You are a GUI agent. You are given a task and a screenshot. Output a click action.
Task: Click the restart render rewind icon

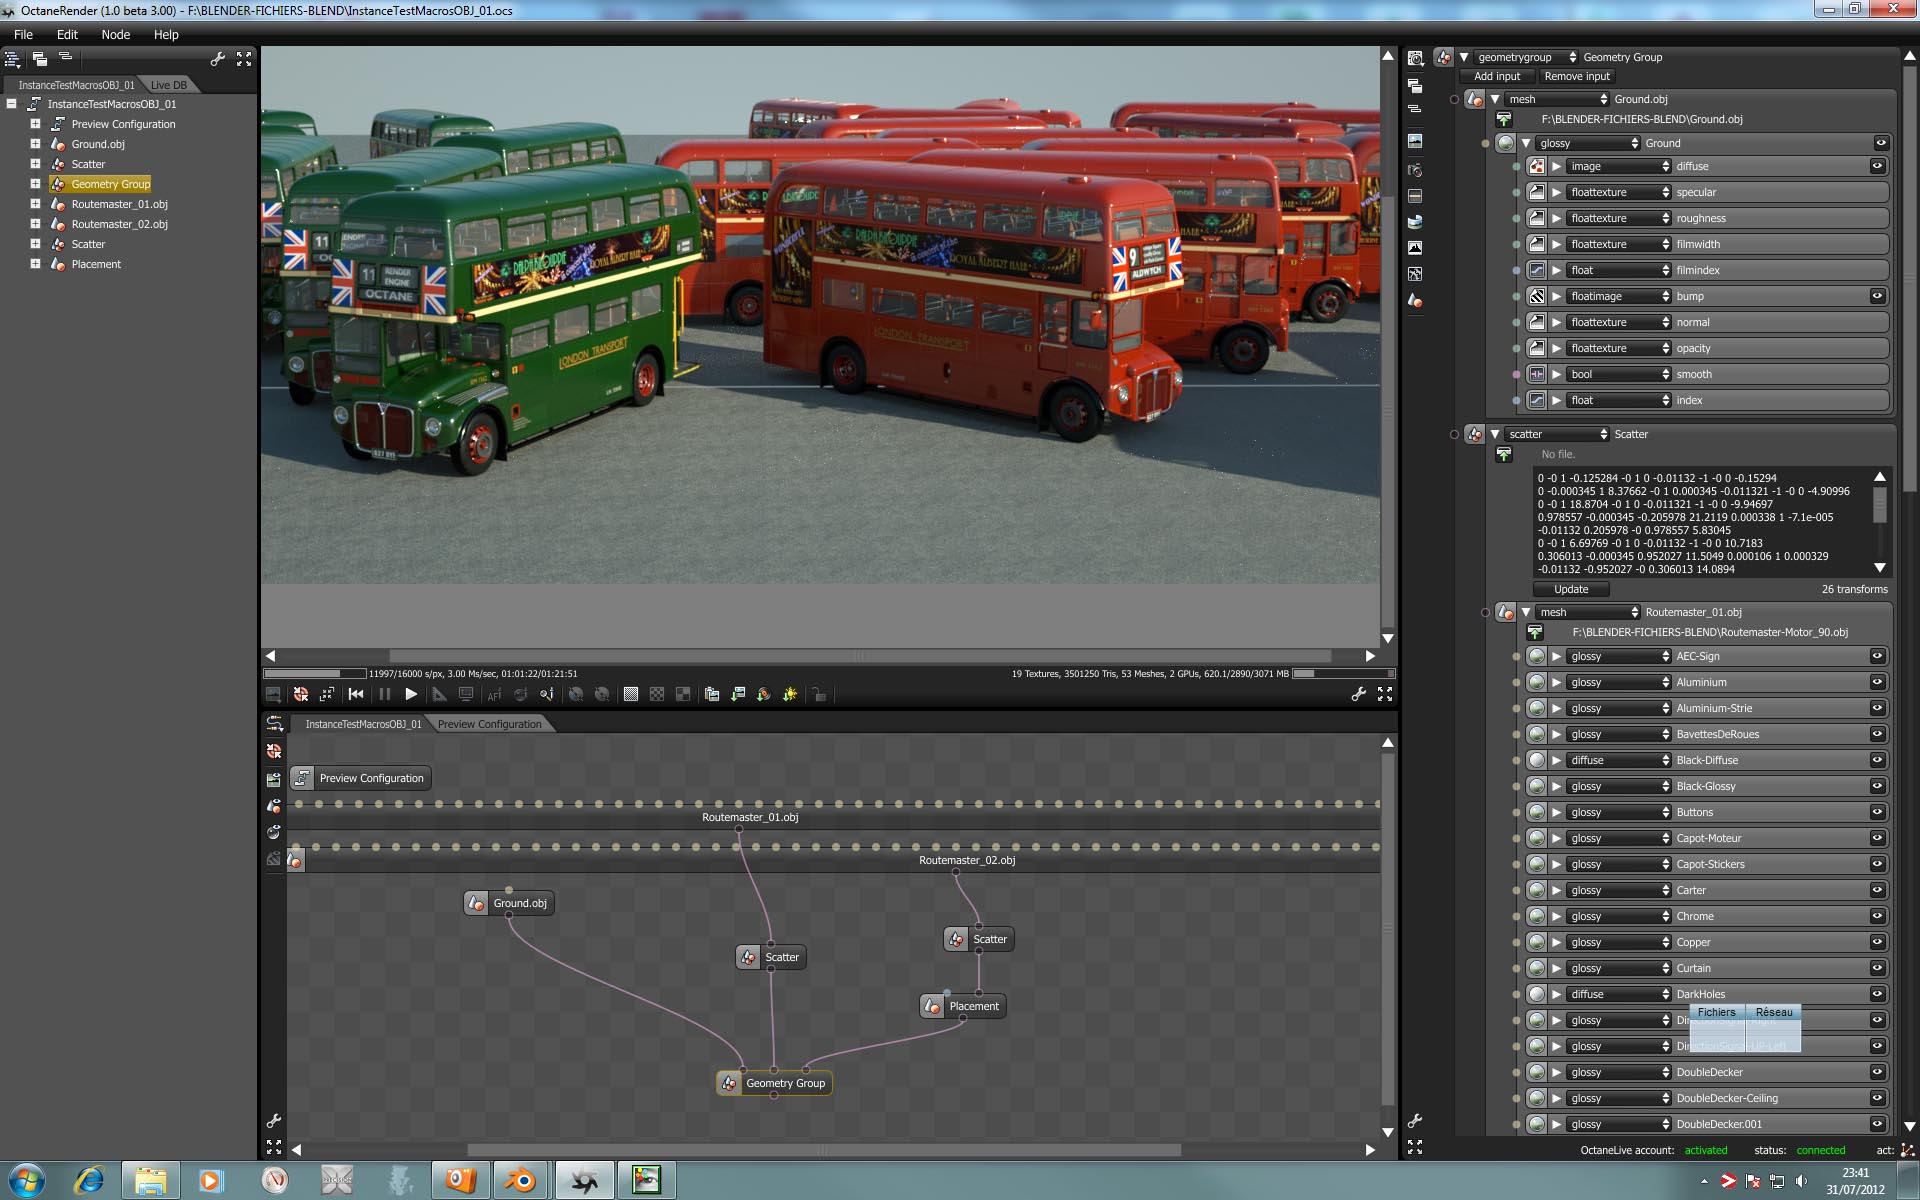[355, 694]
